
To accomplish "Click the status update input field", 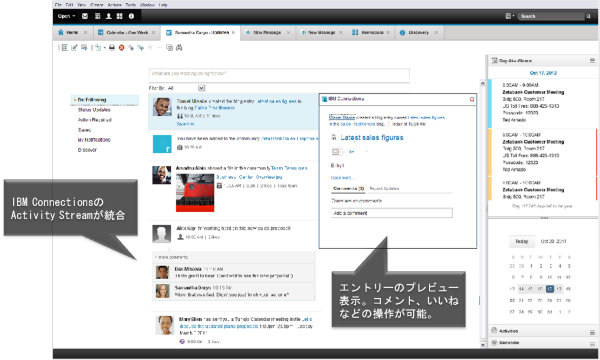I will tap(279, 74).
